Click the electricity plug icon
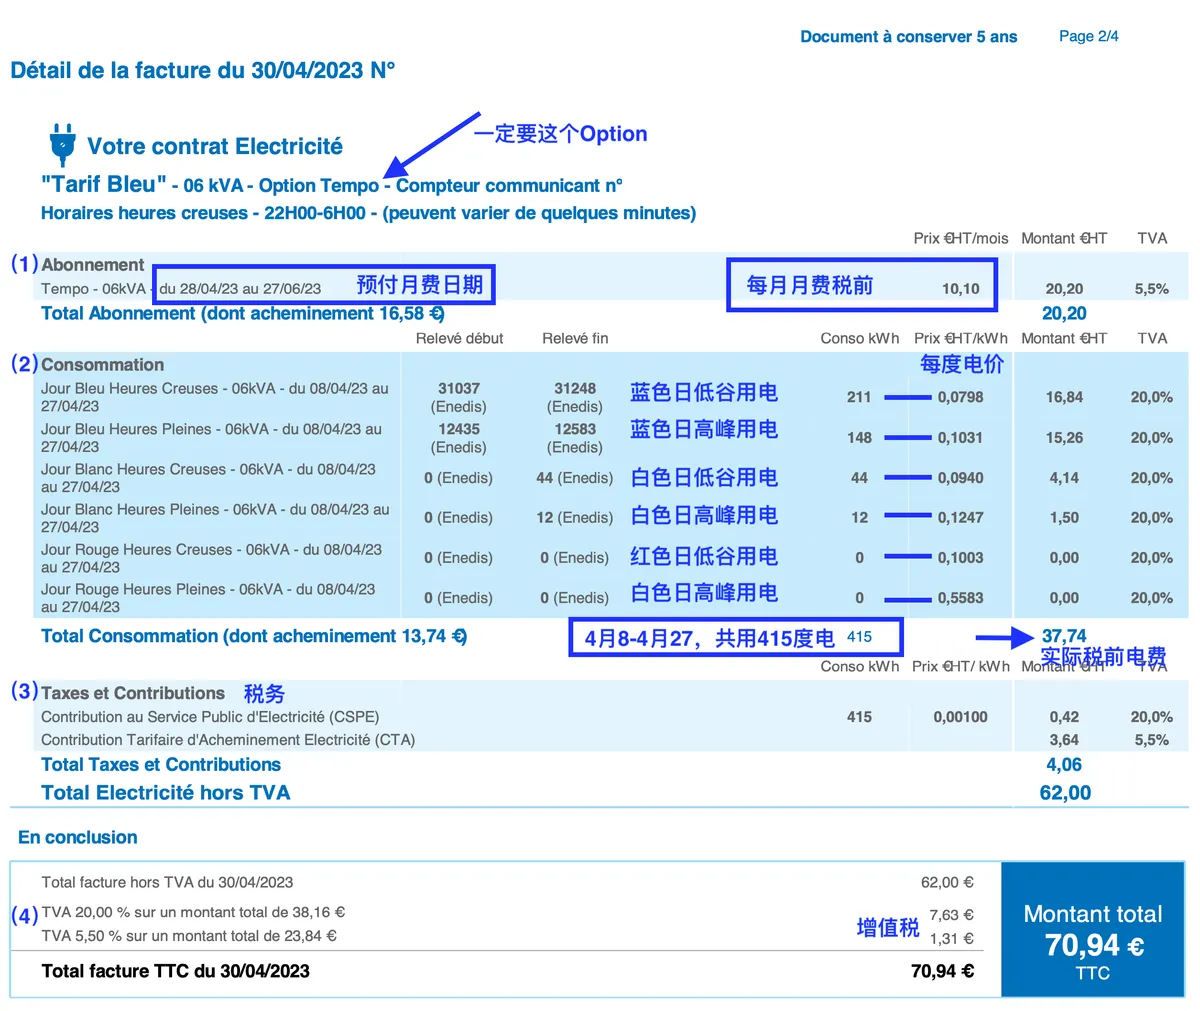Image resolution: width=1200 pixels, height=1011 pixels. [x=62, y=145]
